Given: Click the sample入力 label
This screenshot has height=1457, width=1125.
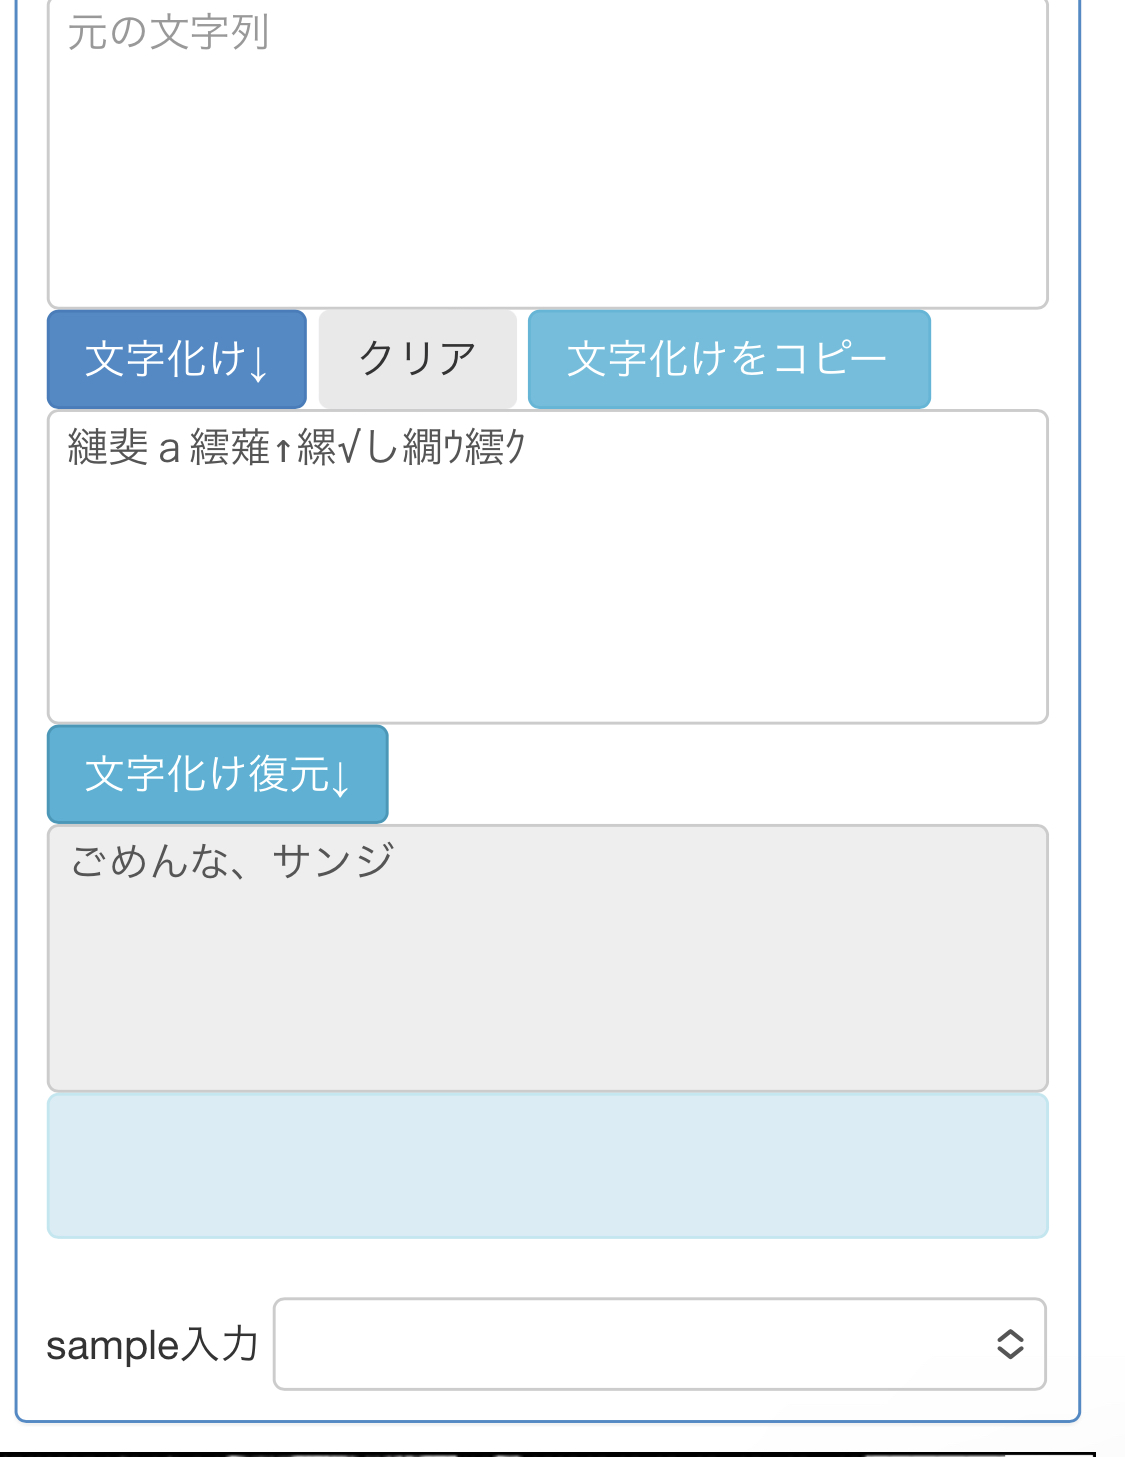Looking at the screenshot, I should (x=152, y=1345).
